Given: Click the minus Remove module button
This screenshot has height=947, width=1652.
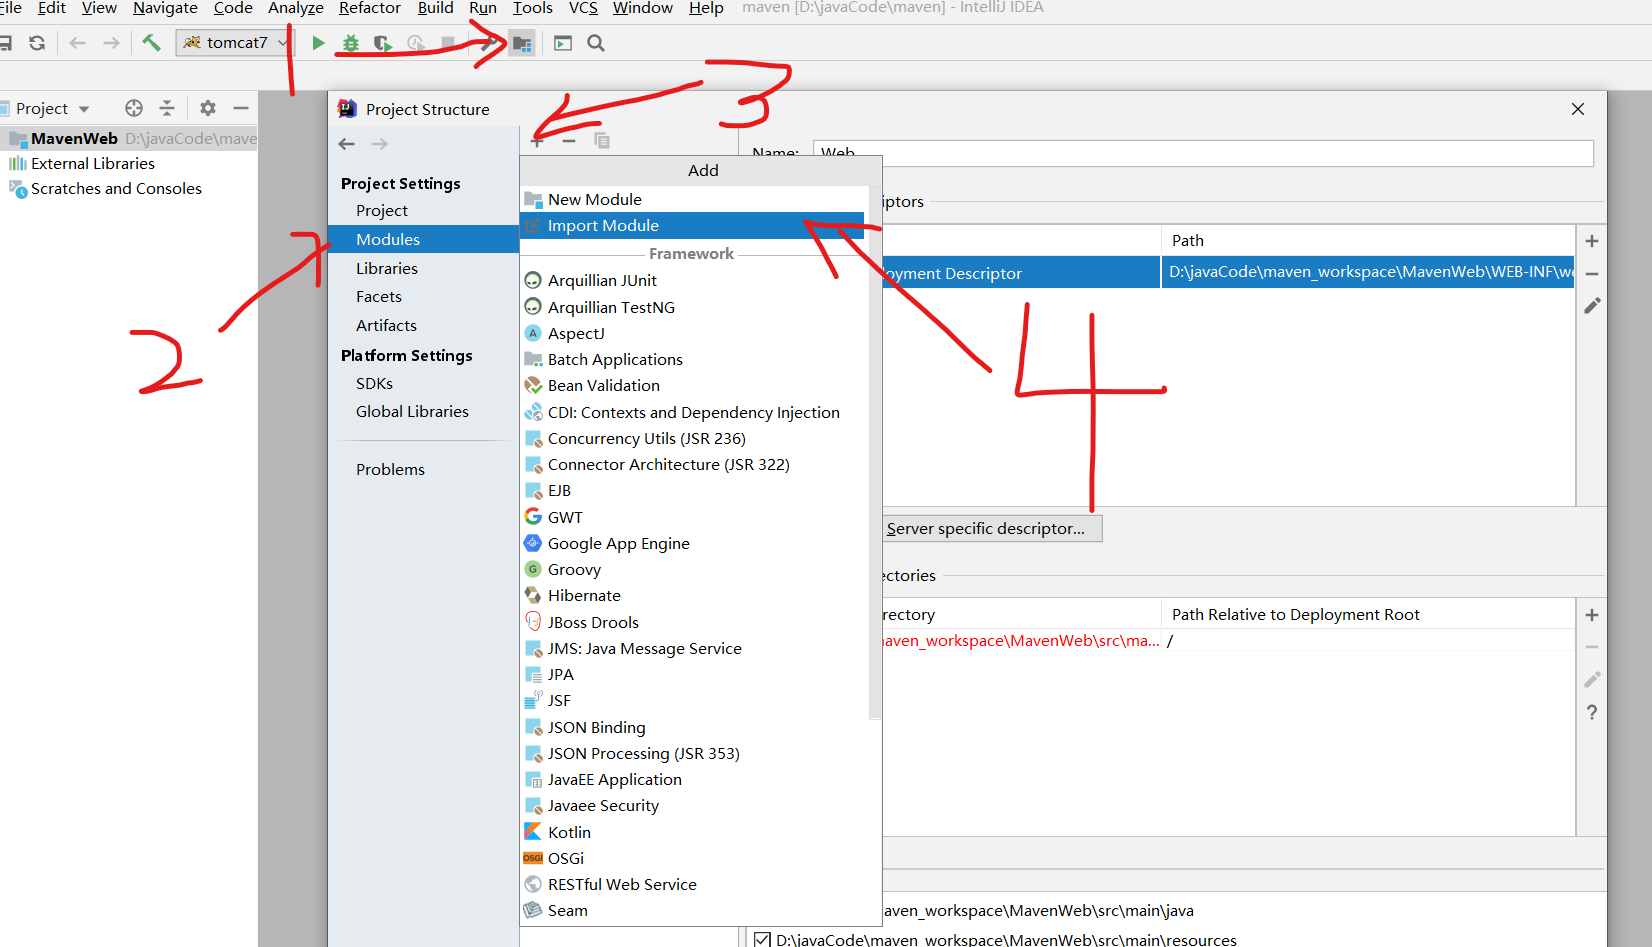Looking at the screenshot, I should [x=569, y=141].
